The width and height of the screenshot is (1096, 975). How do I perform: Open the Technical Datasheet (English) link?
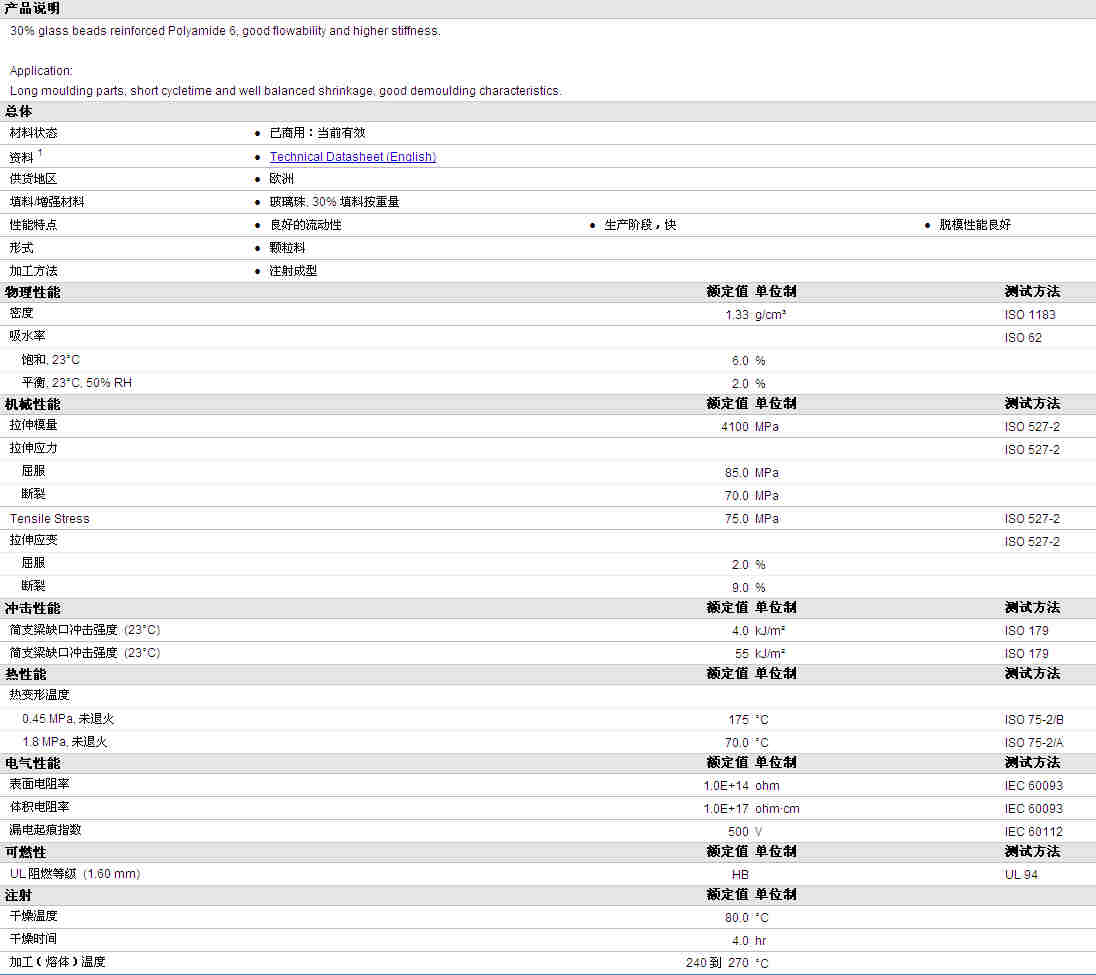pyautogui.click(x=352, y=157)
